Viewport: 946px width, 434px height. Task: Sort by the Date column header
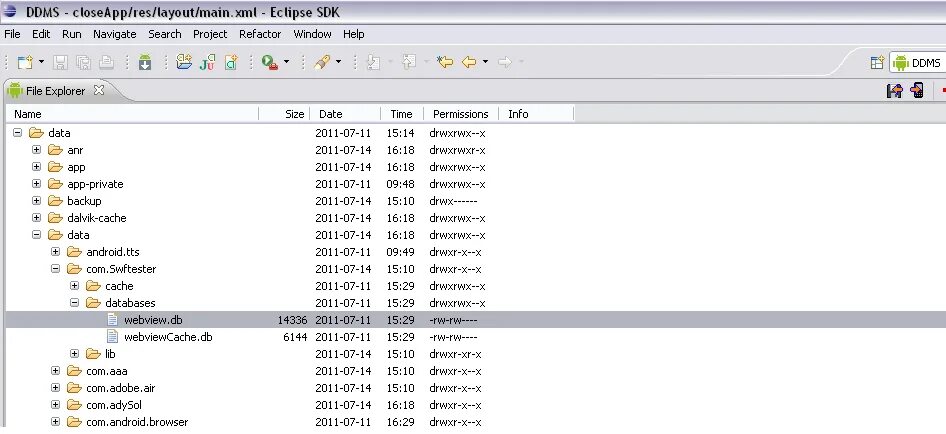(345, 114)
